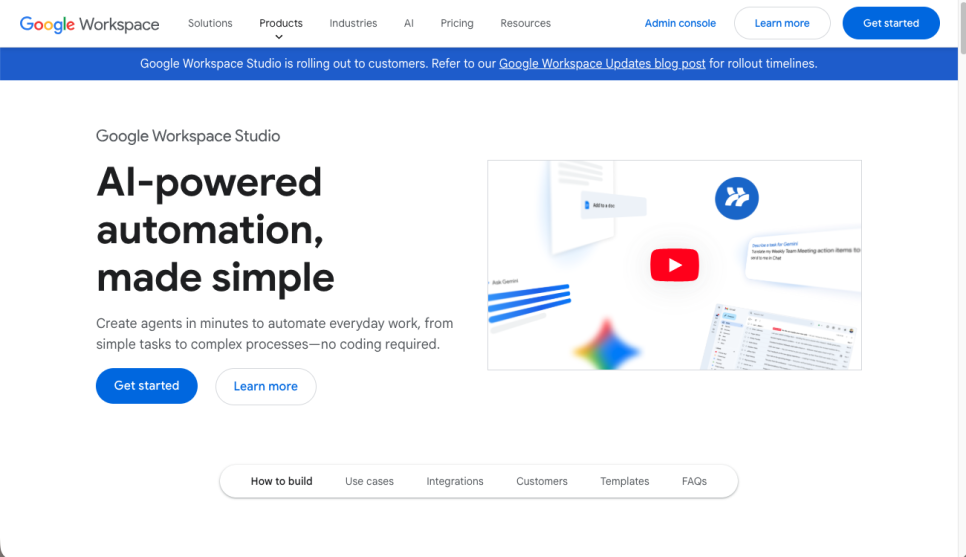The height and width of the screenshot is (557, 966).
Task: Expand the Products menu chevron
Action: click(x=279, y=37)
